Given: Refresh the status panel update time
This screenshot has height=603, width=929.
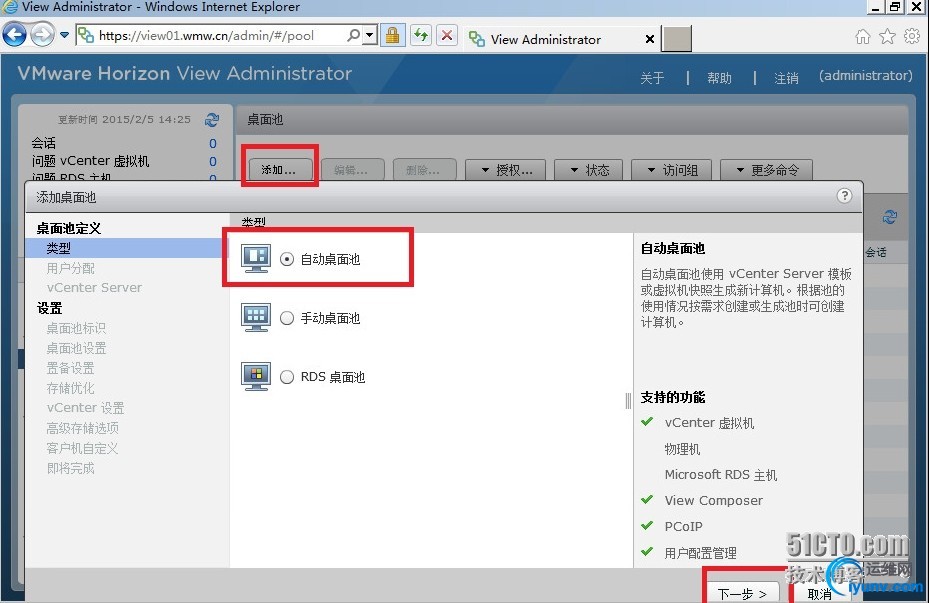Looking at the screenshot, I should point(212,120).
